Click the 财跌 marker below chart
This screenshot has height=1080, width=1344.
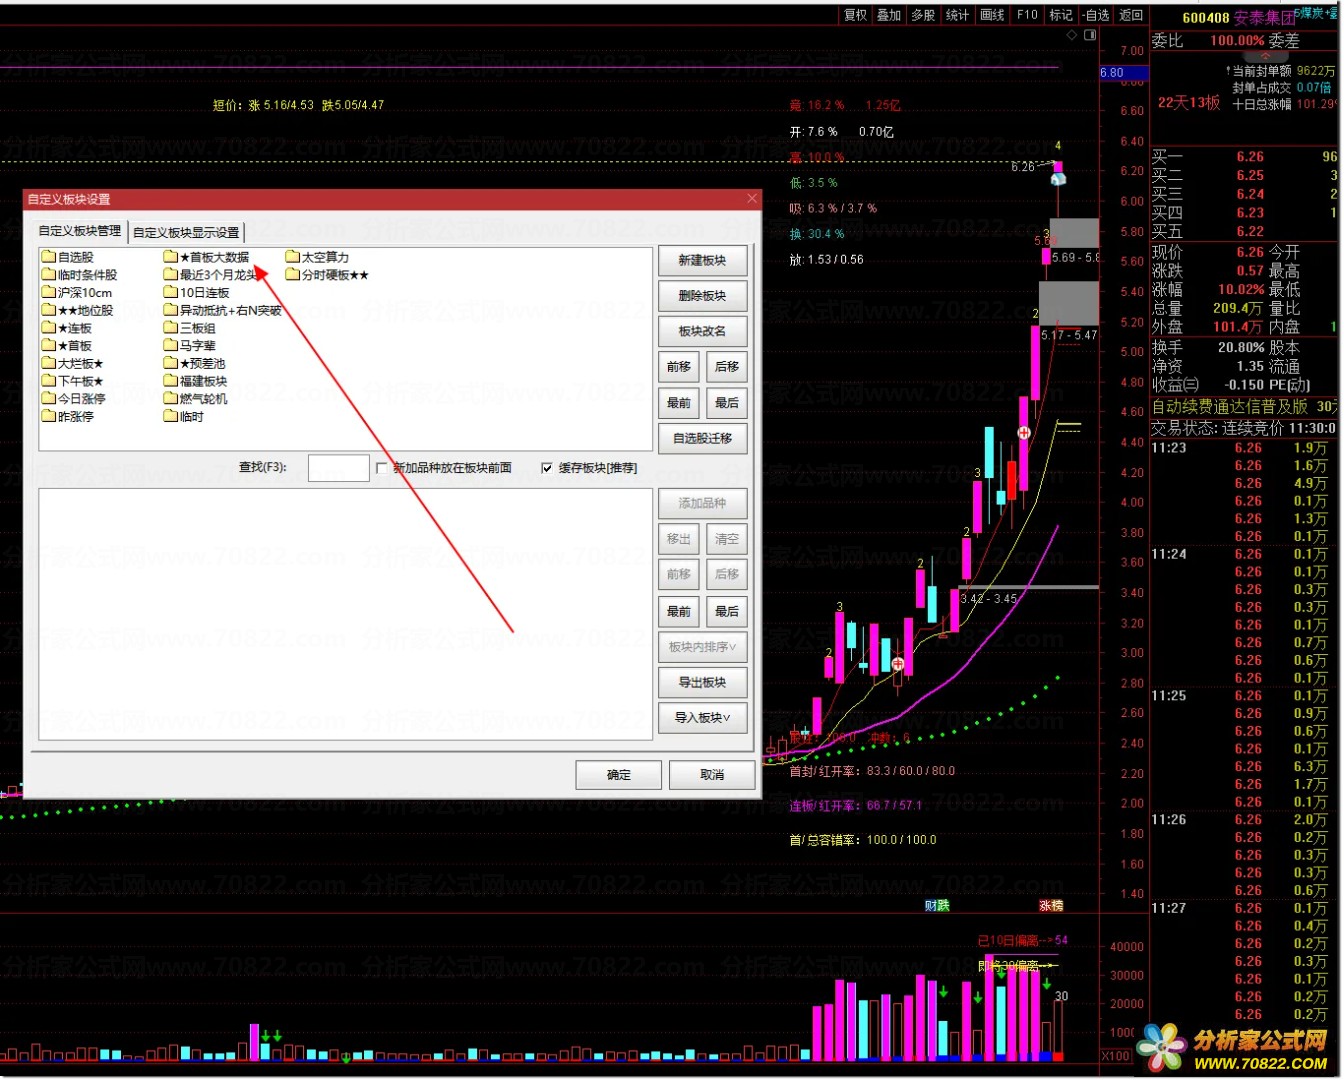937,905
